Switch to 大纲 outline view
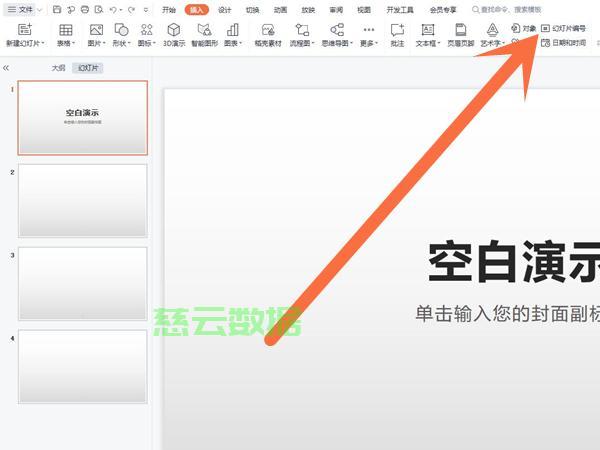The width and height of the screenshot is (600, 450). (60, 68)
